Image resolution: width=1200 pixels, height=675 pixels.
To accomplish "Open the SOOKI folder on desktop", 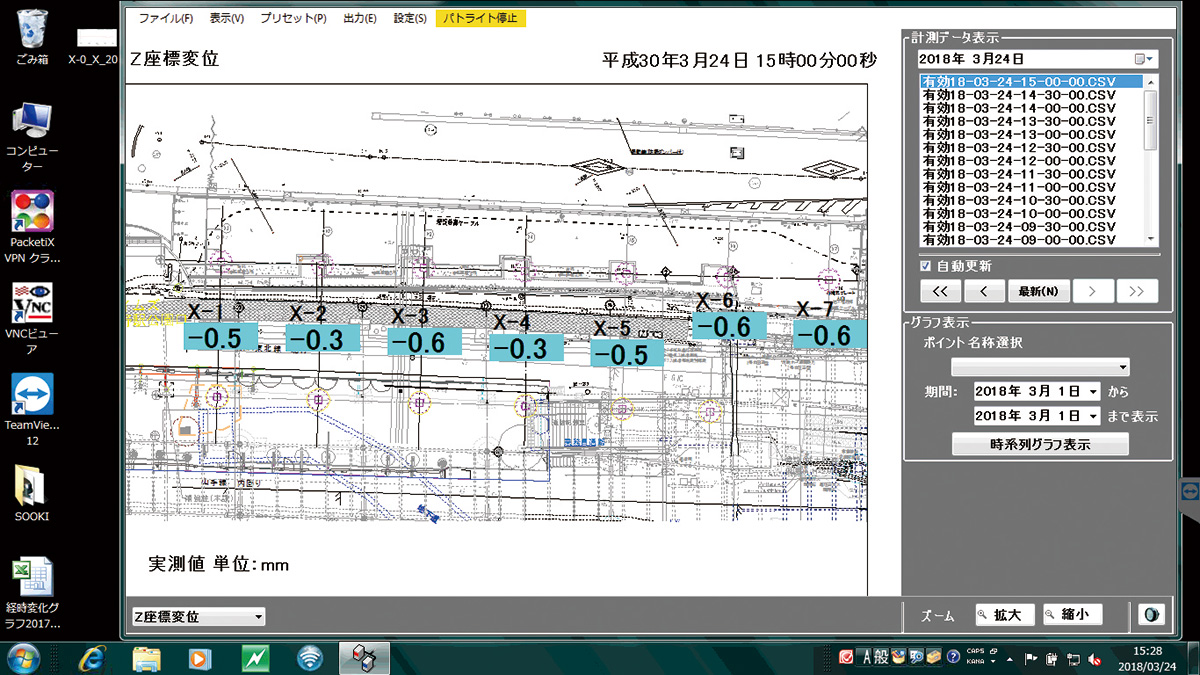I will point(33,495).
